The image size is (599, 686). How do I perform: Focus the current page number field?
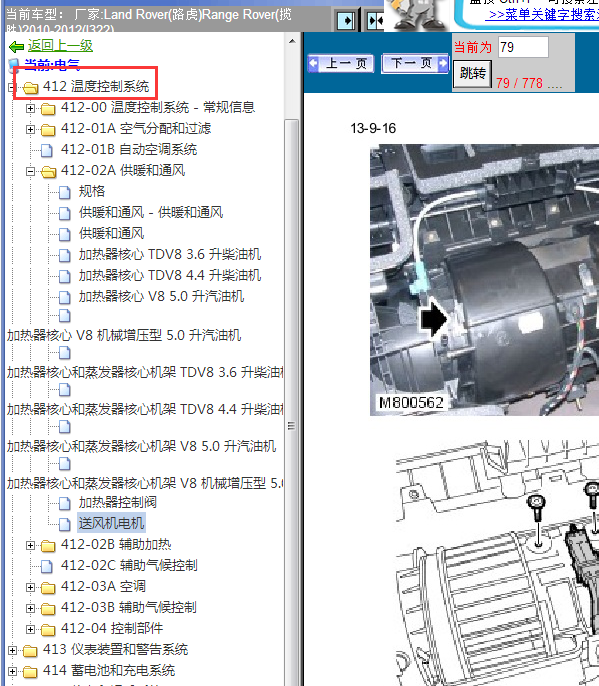[523, 47]
